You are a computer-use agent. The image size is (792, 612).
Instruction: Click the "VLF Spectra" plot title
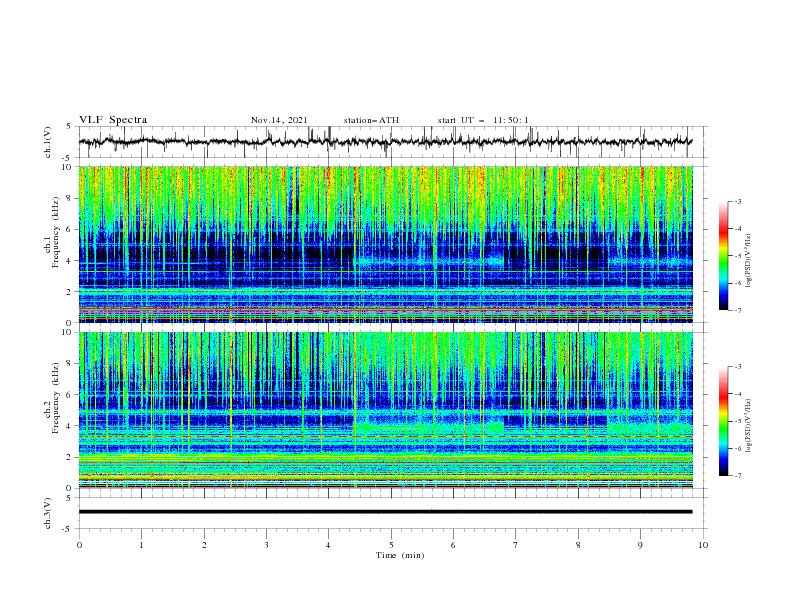pos(113,120)
